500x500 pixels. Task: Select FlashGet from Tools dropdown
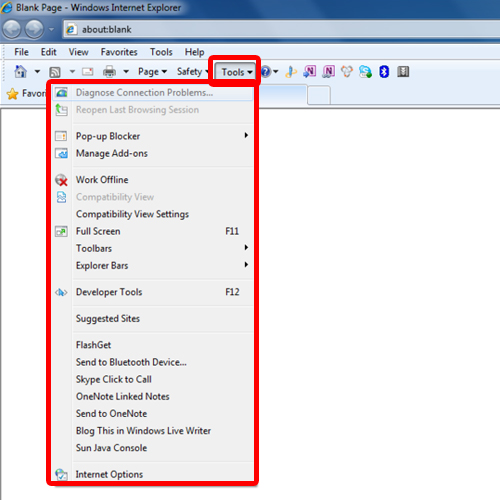pyautogui.click(x=153, y=345)
